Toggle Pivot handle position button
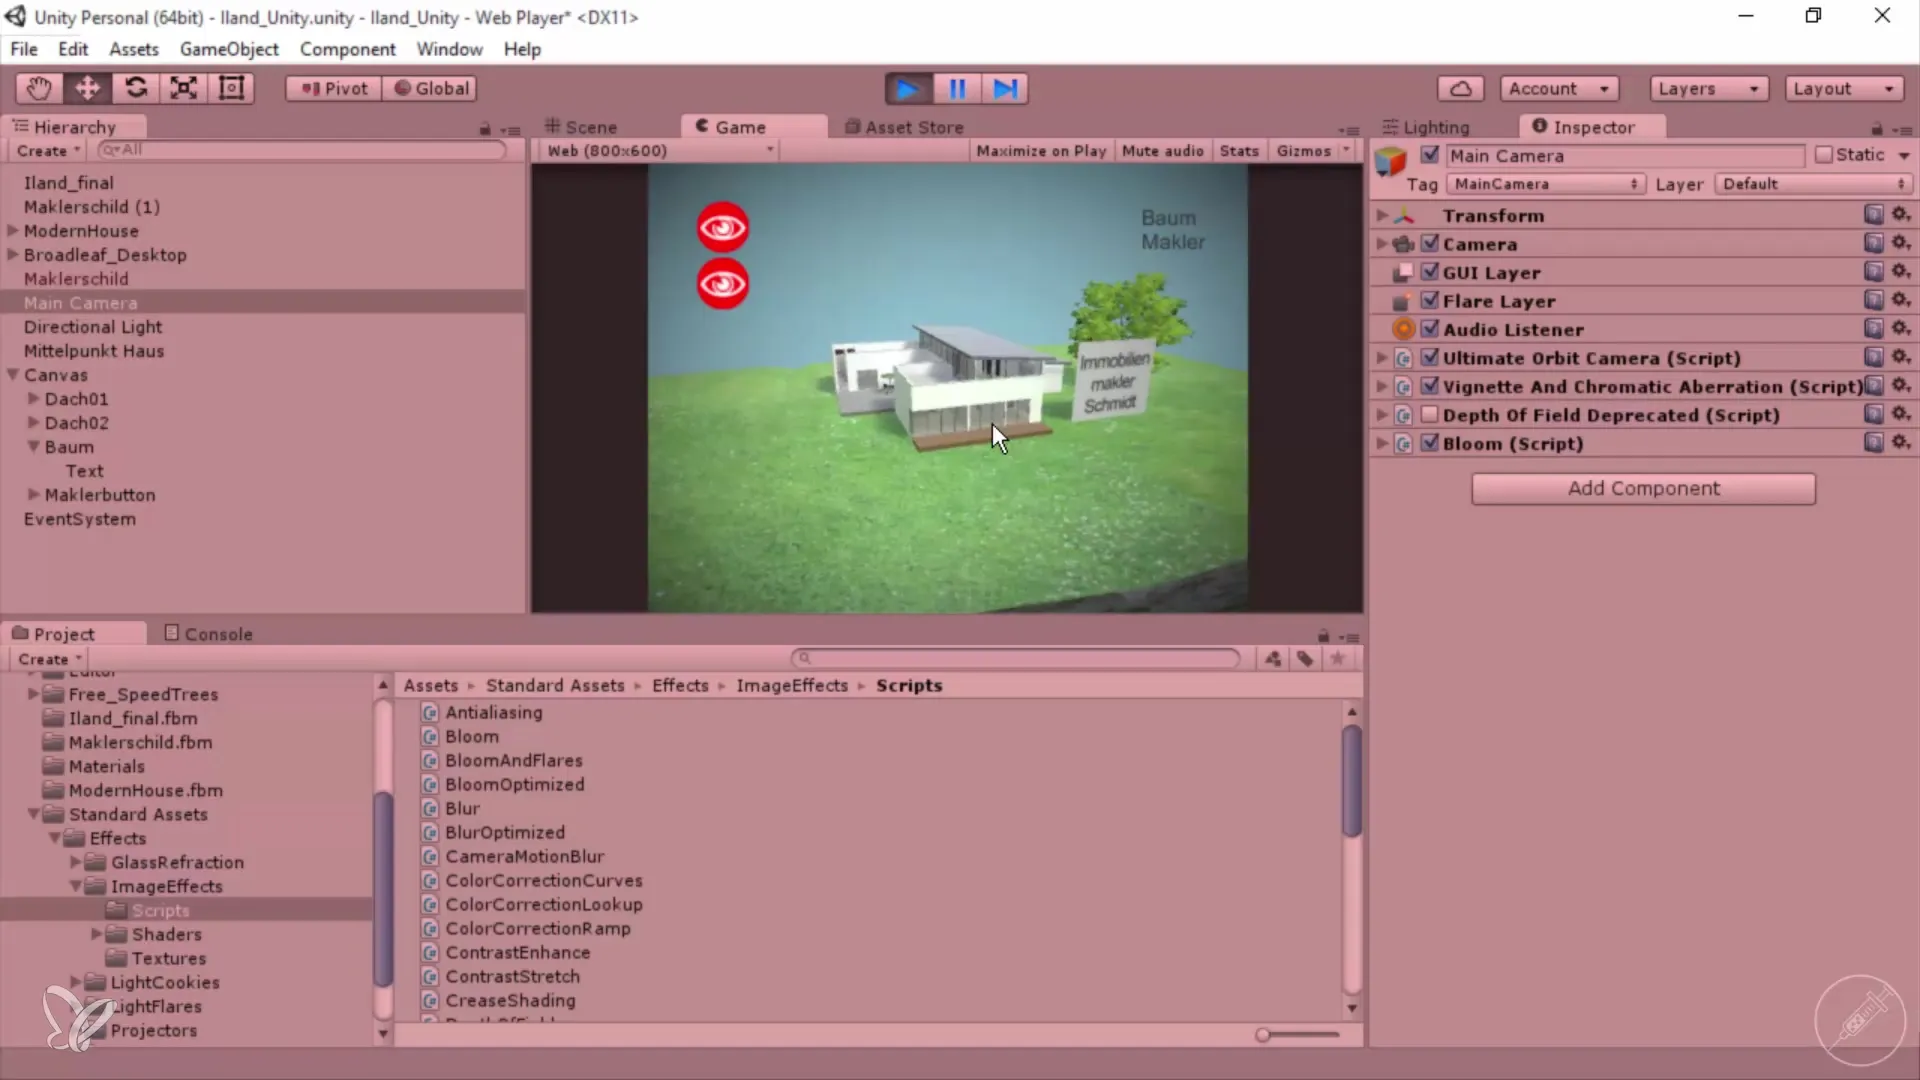This screenshot has height=1080, width=1920. (x=334, y=88)
